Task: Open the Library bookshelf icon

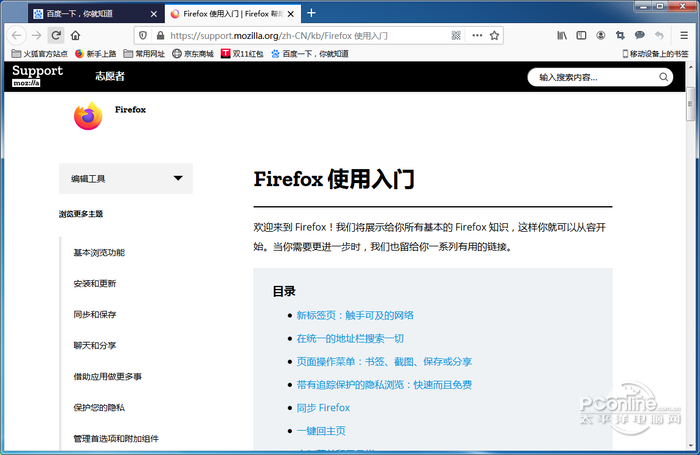Action: click(562, 35)
